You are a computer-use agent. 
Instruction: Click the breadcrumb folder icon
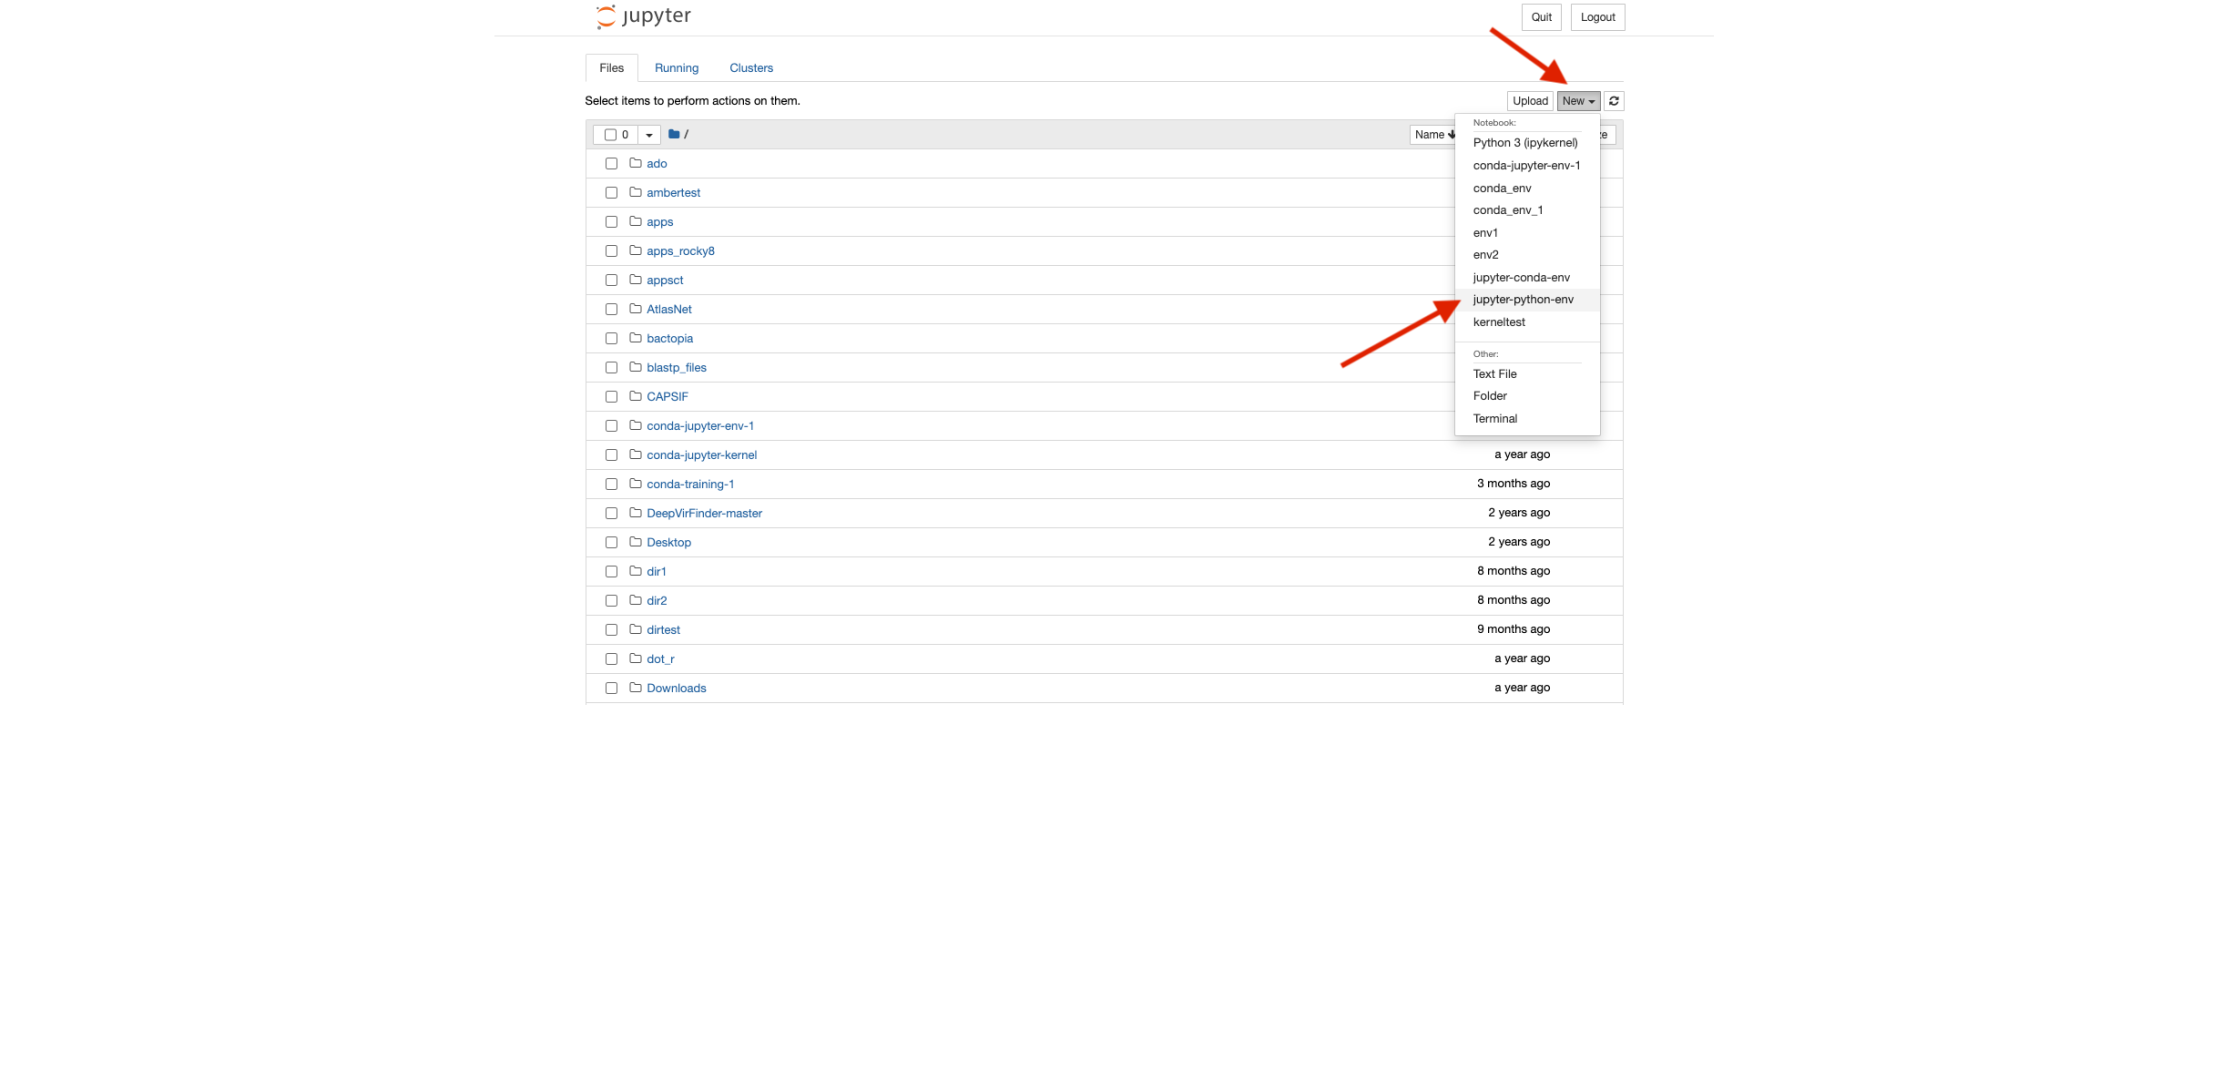point(674,133)
